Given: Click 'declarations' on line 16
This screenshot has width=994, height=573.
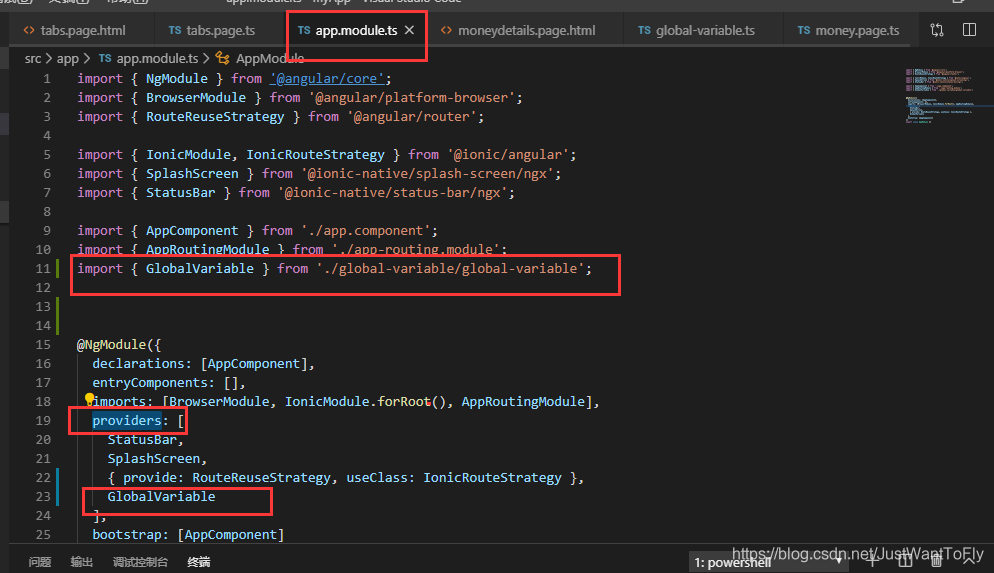Looking at the screenshot, I should (x=138, y=364).
